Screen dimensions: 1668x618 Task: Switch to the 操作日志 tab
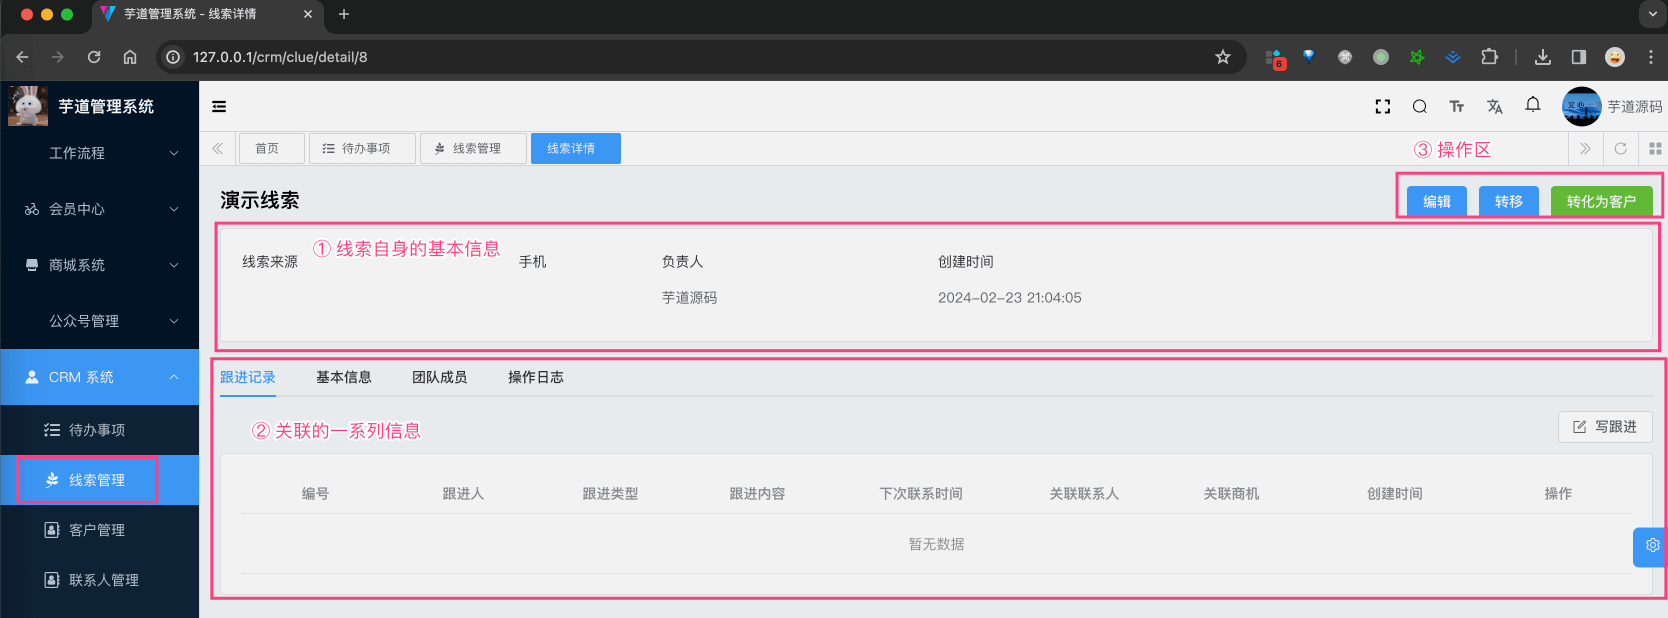tap(535, 377)
